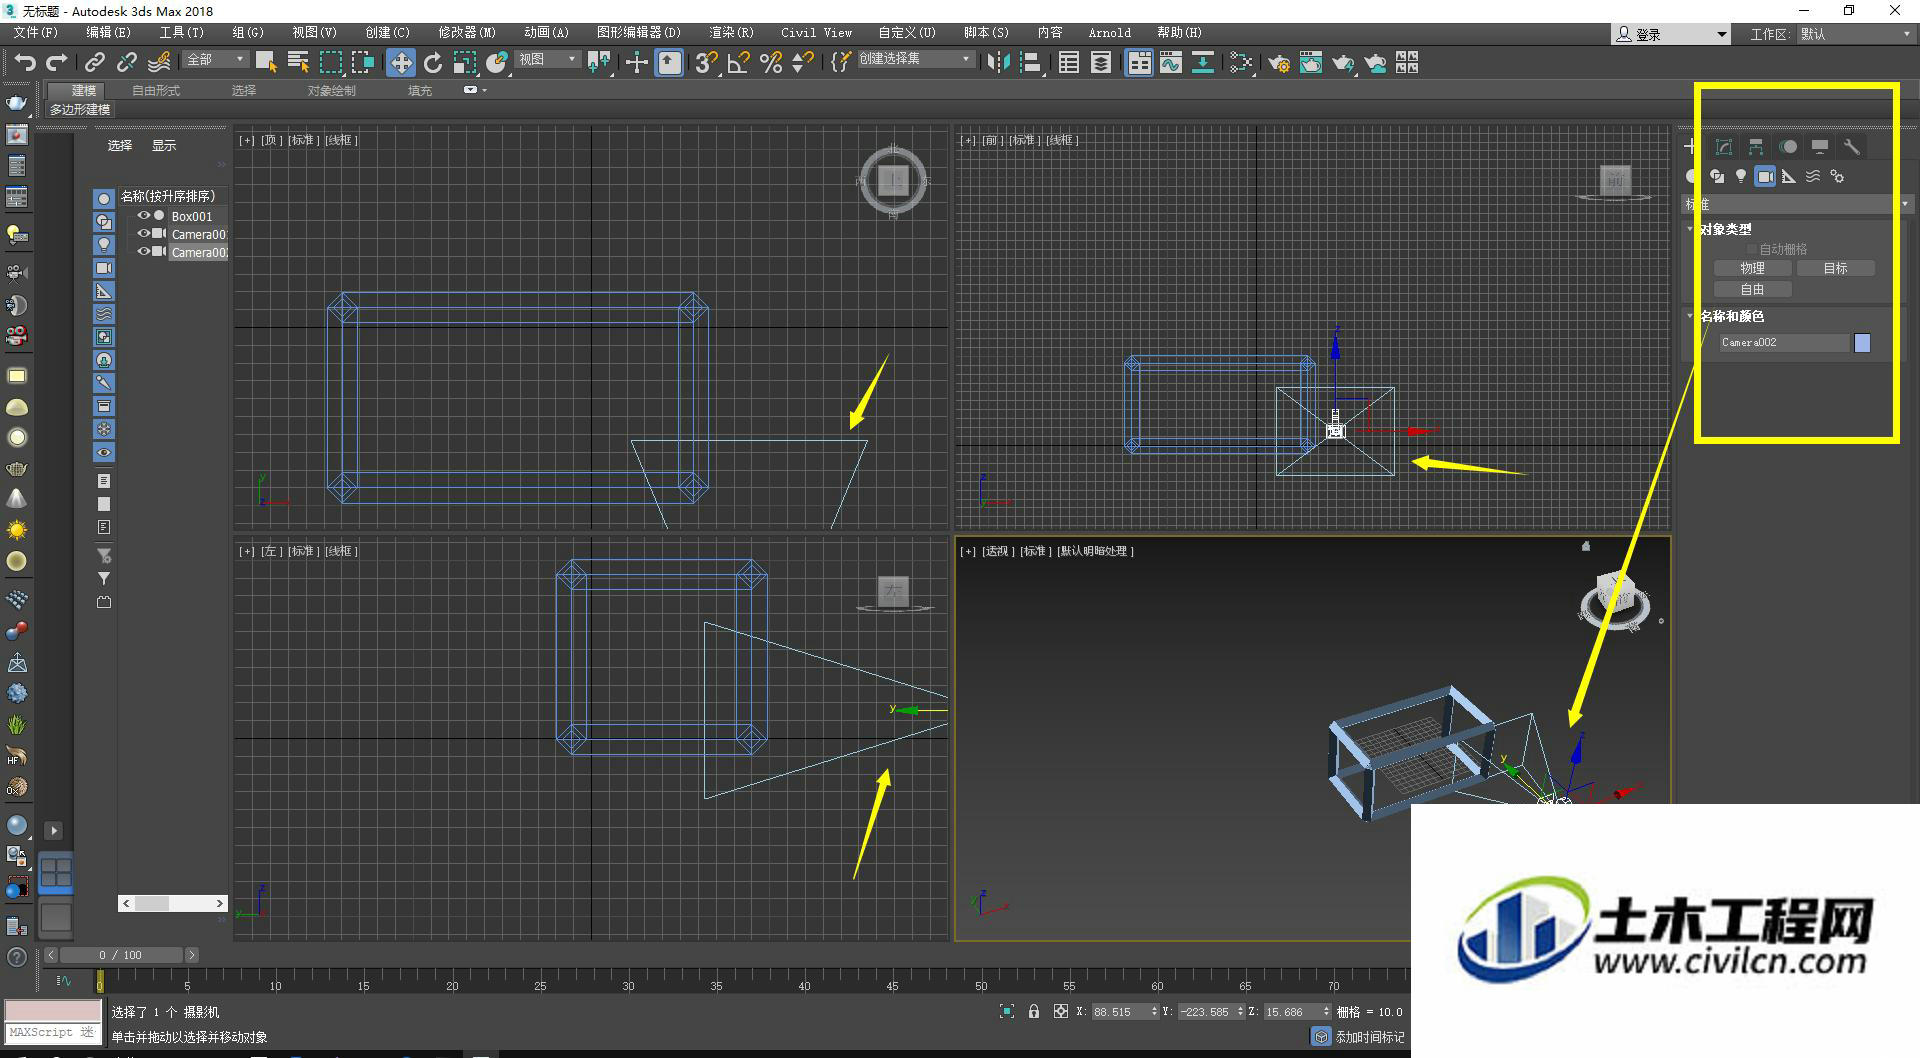Screen dimensions: 1920x1058
Task: Open the 创建选择集 named selection dropdown
Action: tap(915, 59)
